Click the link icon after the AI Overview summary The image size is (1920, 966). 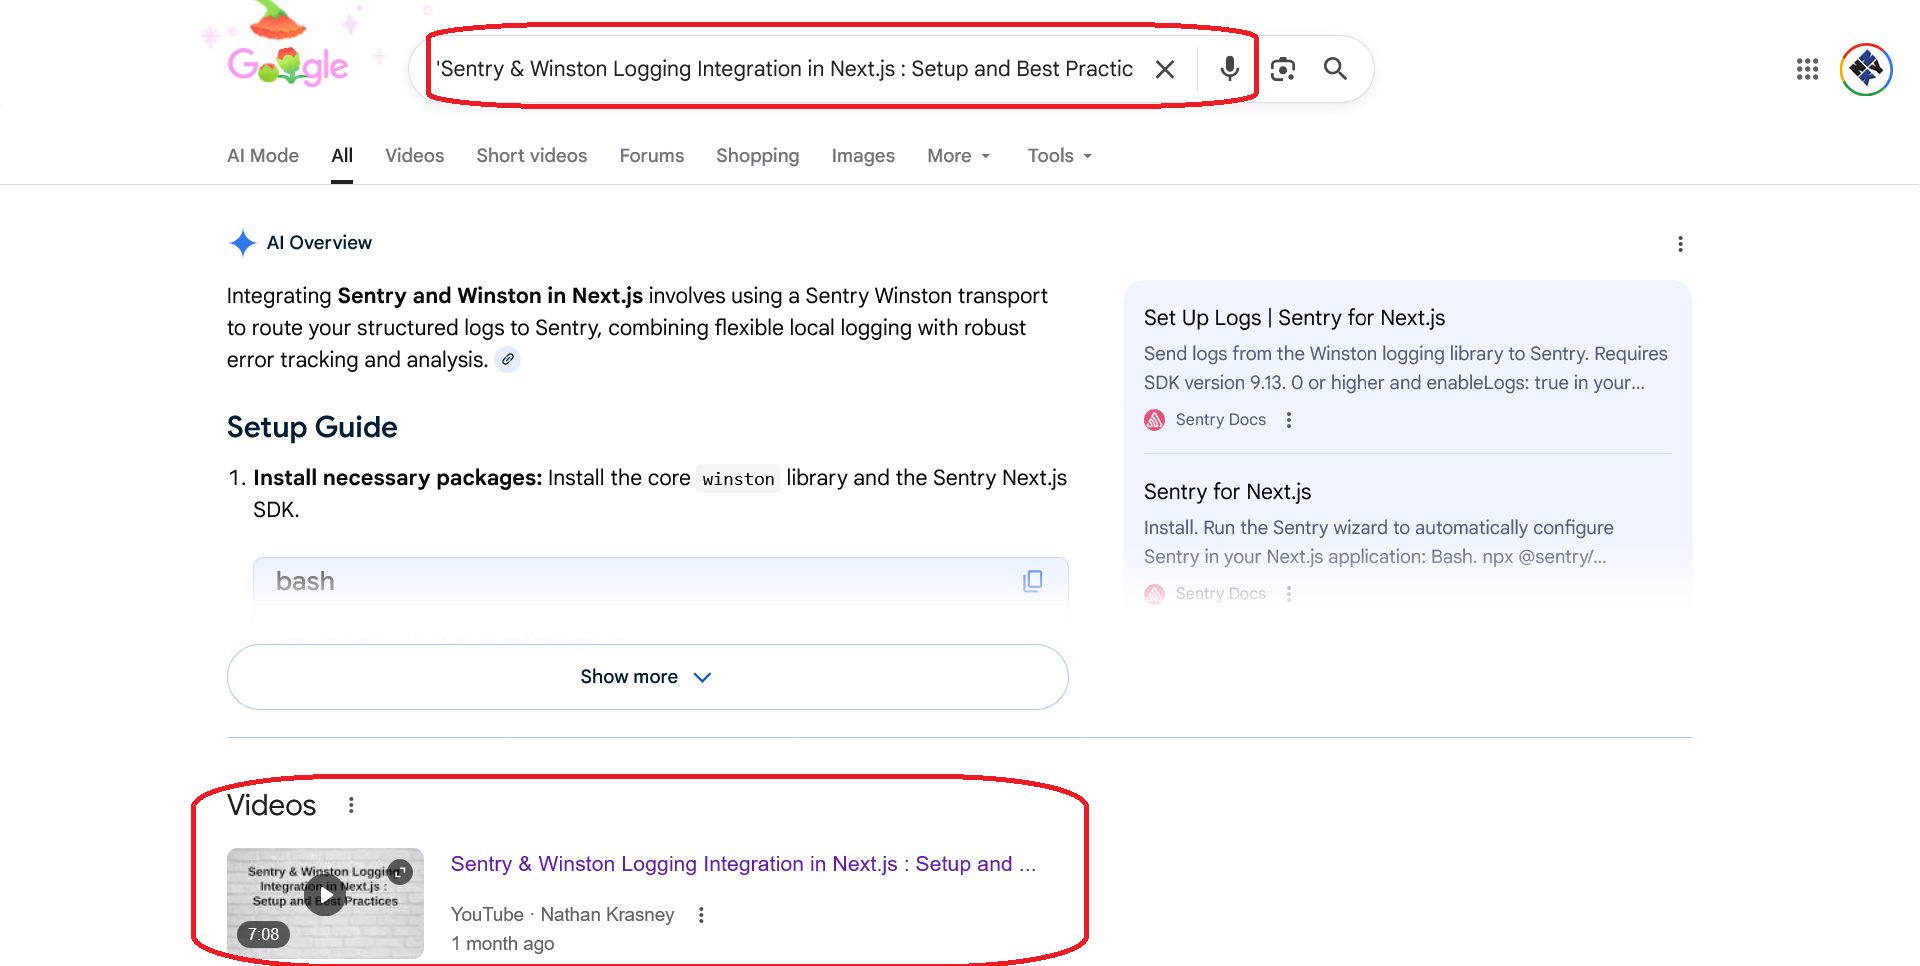(508, 359)
